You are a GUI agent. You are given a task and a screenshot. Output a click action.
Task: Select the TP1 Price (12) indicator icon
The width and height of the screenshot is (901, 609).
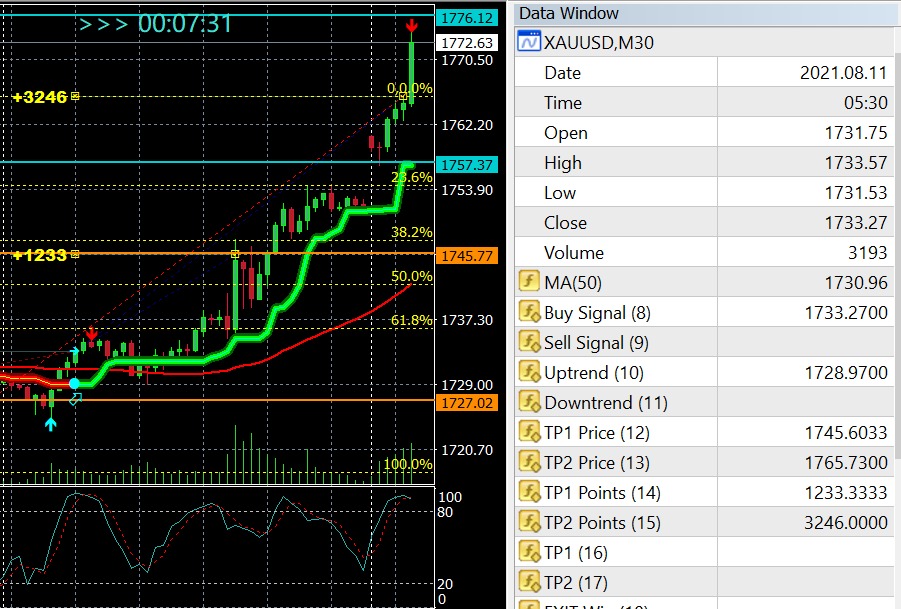click(529, 432)
